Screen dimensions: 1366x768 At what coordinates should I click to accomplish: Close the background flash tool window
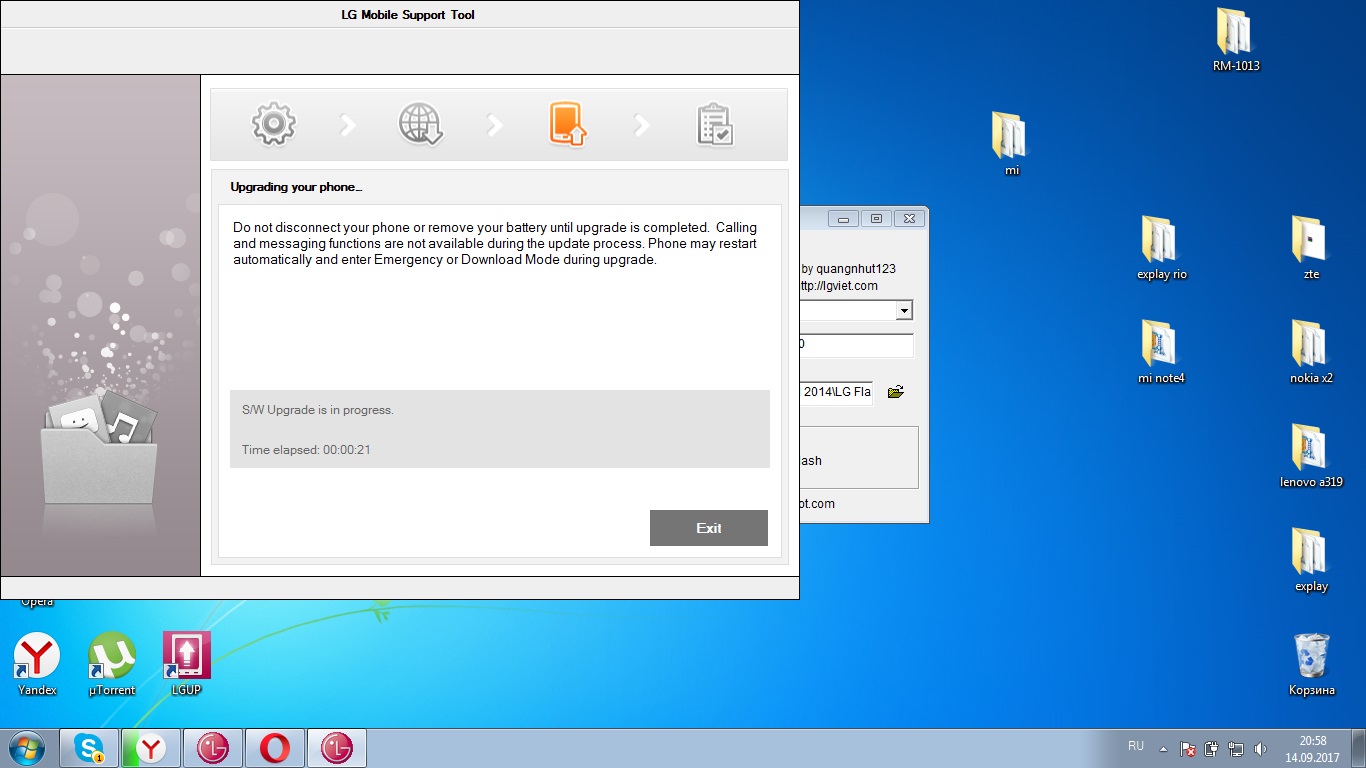[908, 218]
